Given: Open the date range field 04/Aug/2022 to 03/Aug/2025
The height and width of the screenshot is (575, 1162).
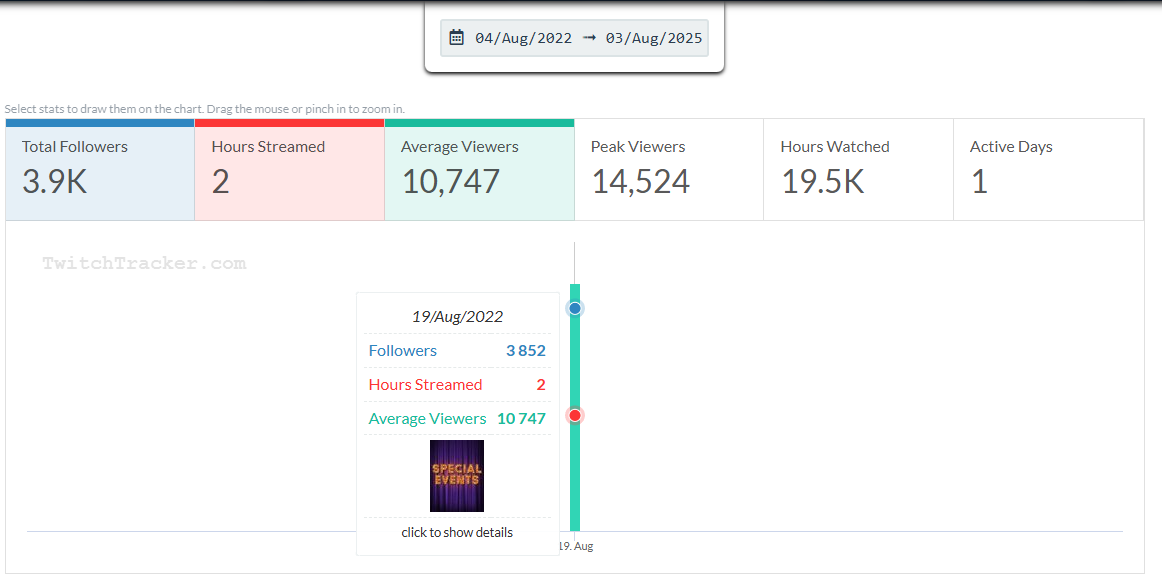Looking at the screenshot, I should tap(574, 38).
